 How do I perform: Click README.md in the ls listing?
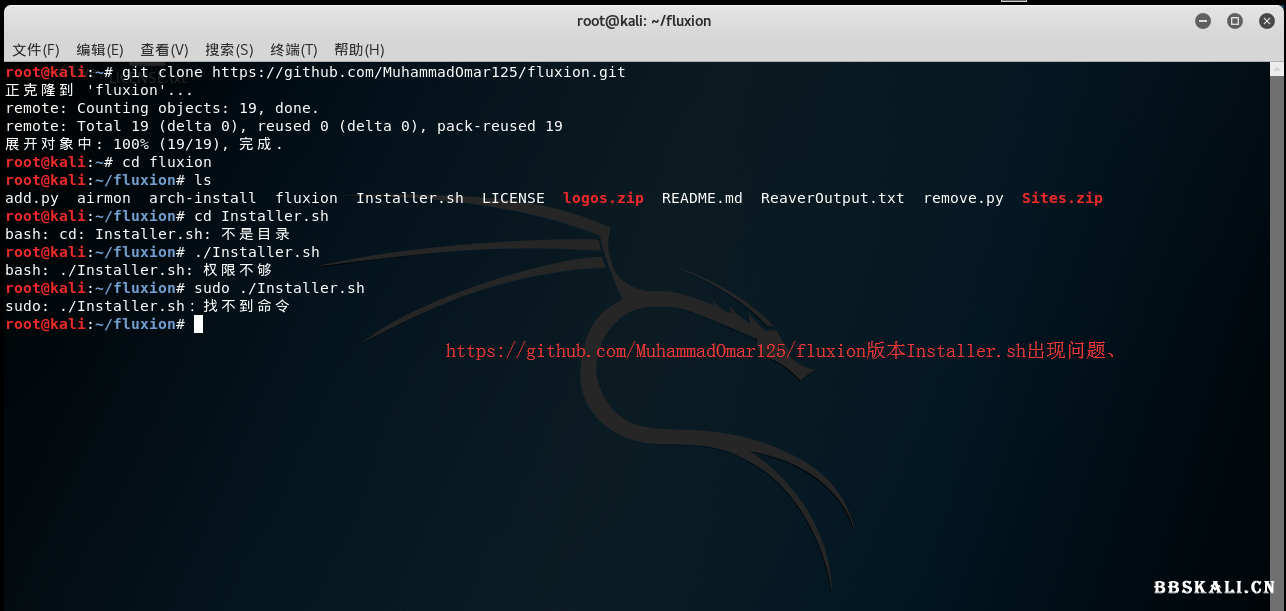coord(702,198)
